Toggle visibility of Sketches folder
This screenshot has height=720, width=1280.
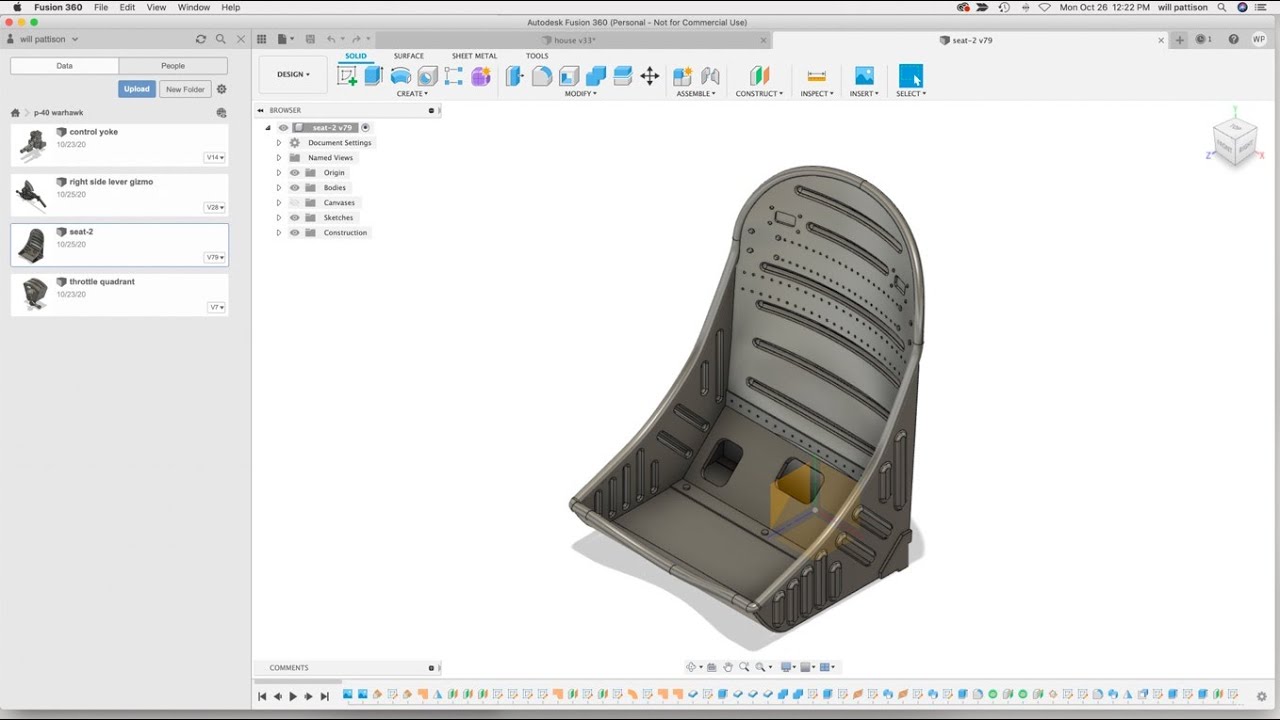tap(294, 218)
